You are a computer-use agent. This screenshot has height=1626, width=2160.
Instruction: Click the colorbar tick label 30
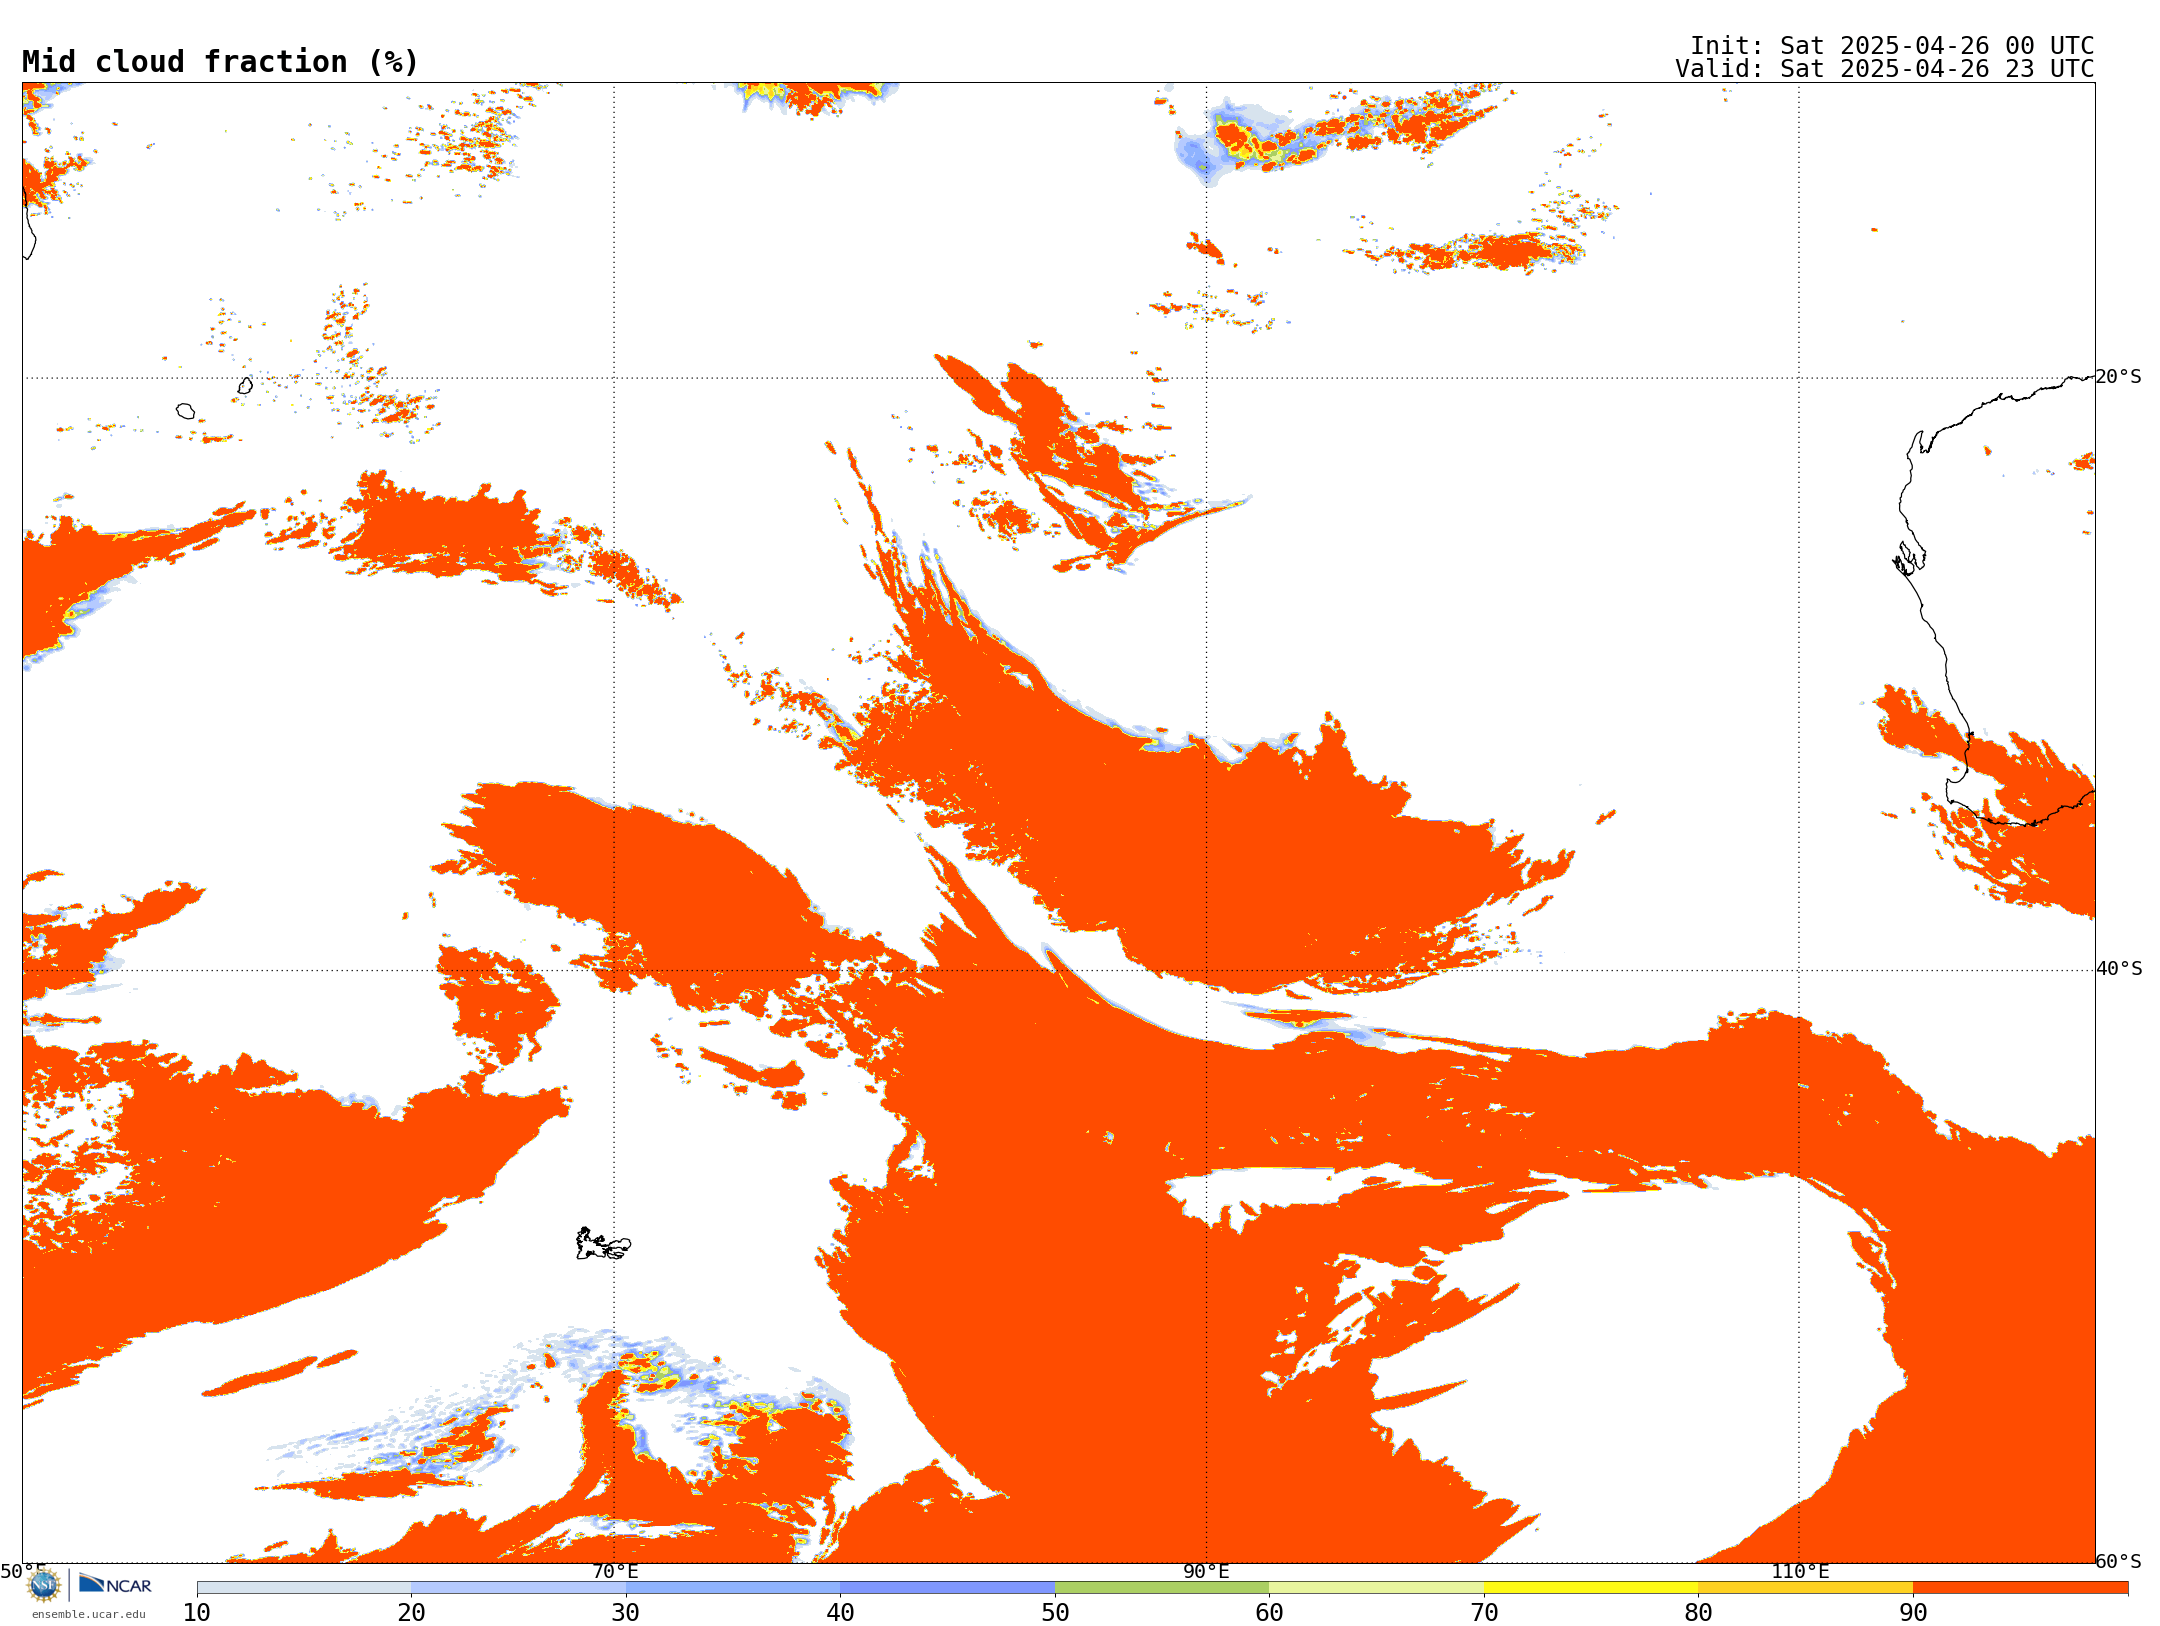click(x=626, y=1613)
